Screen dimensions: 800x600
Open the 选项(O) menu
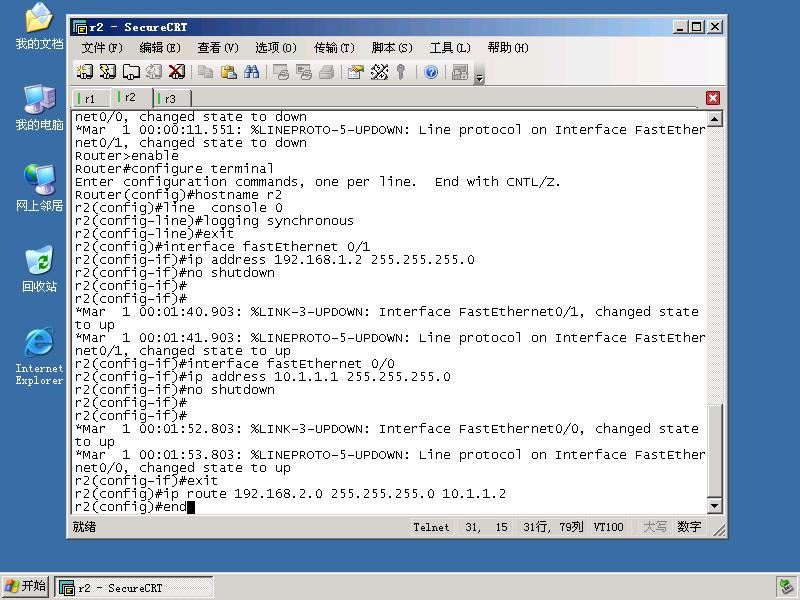point(276,48)
